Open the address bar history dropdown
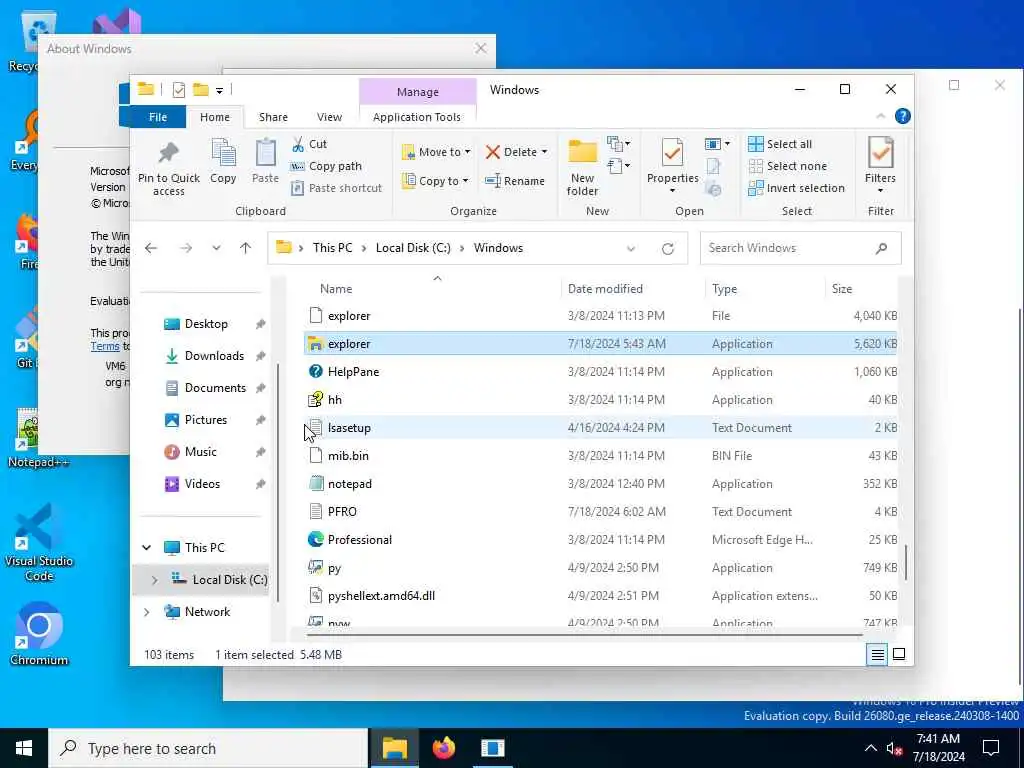 tap(631, 249)
